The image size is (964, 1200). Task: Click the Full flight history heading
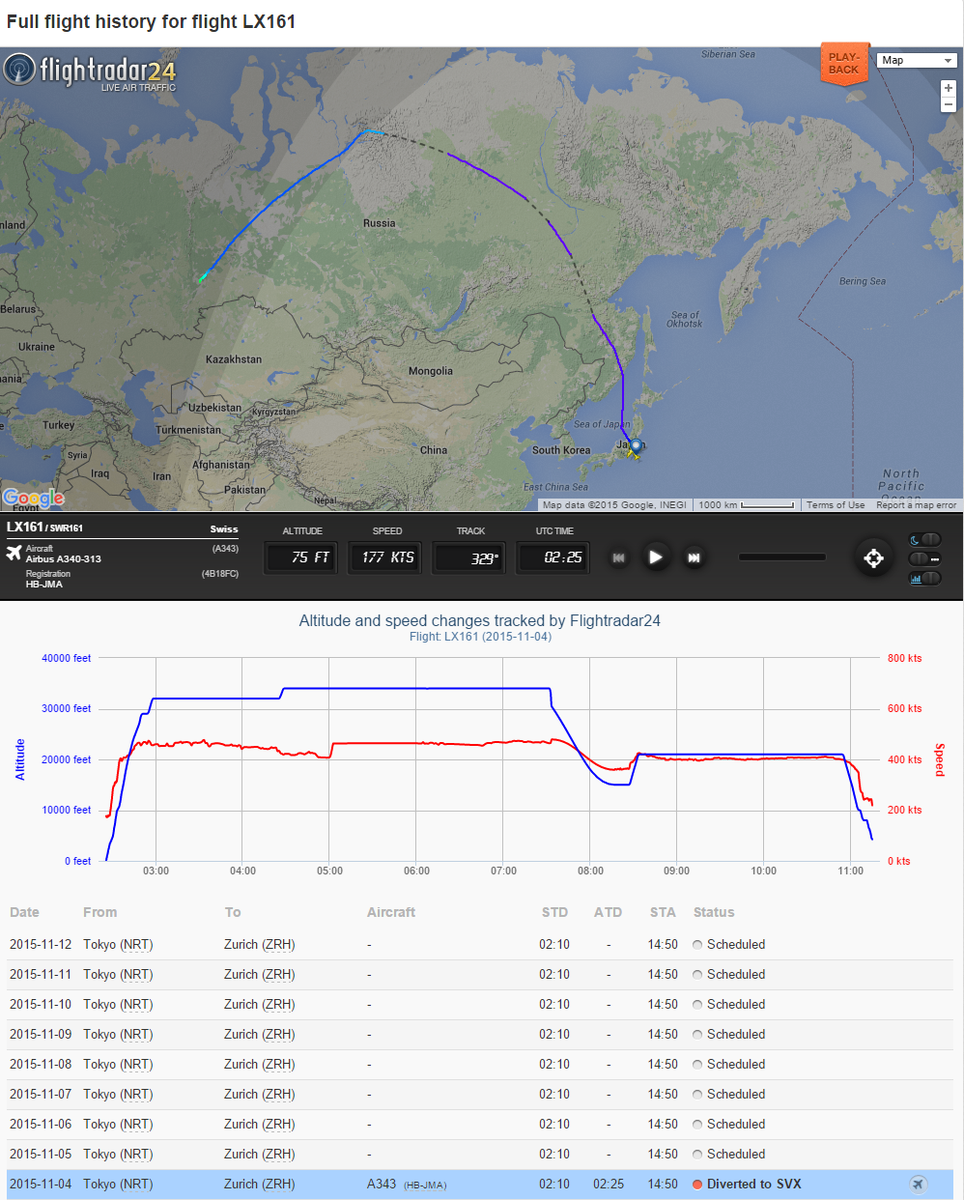point(151,21)
